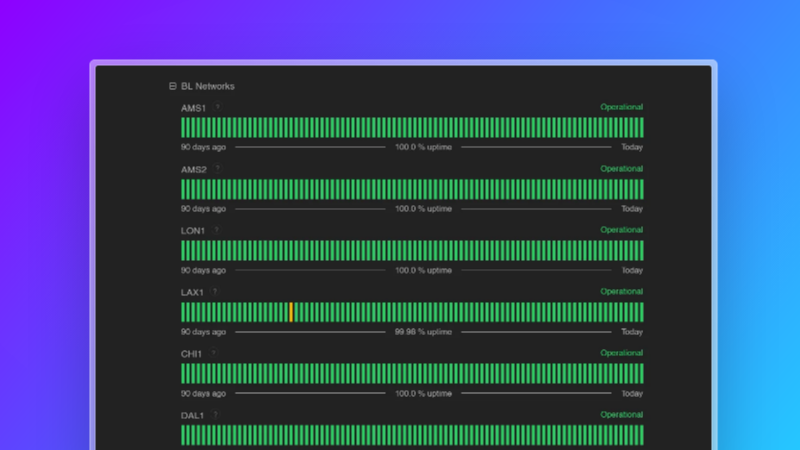Select the LON1 component name

(193, 230)
